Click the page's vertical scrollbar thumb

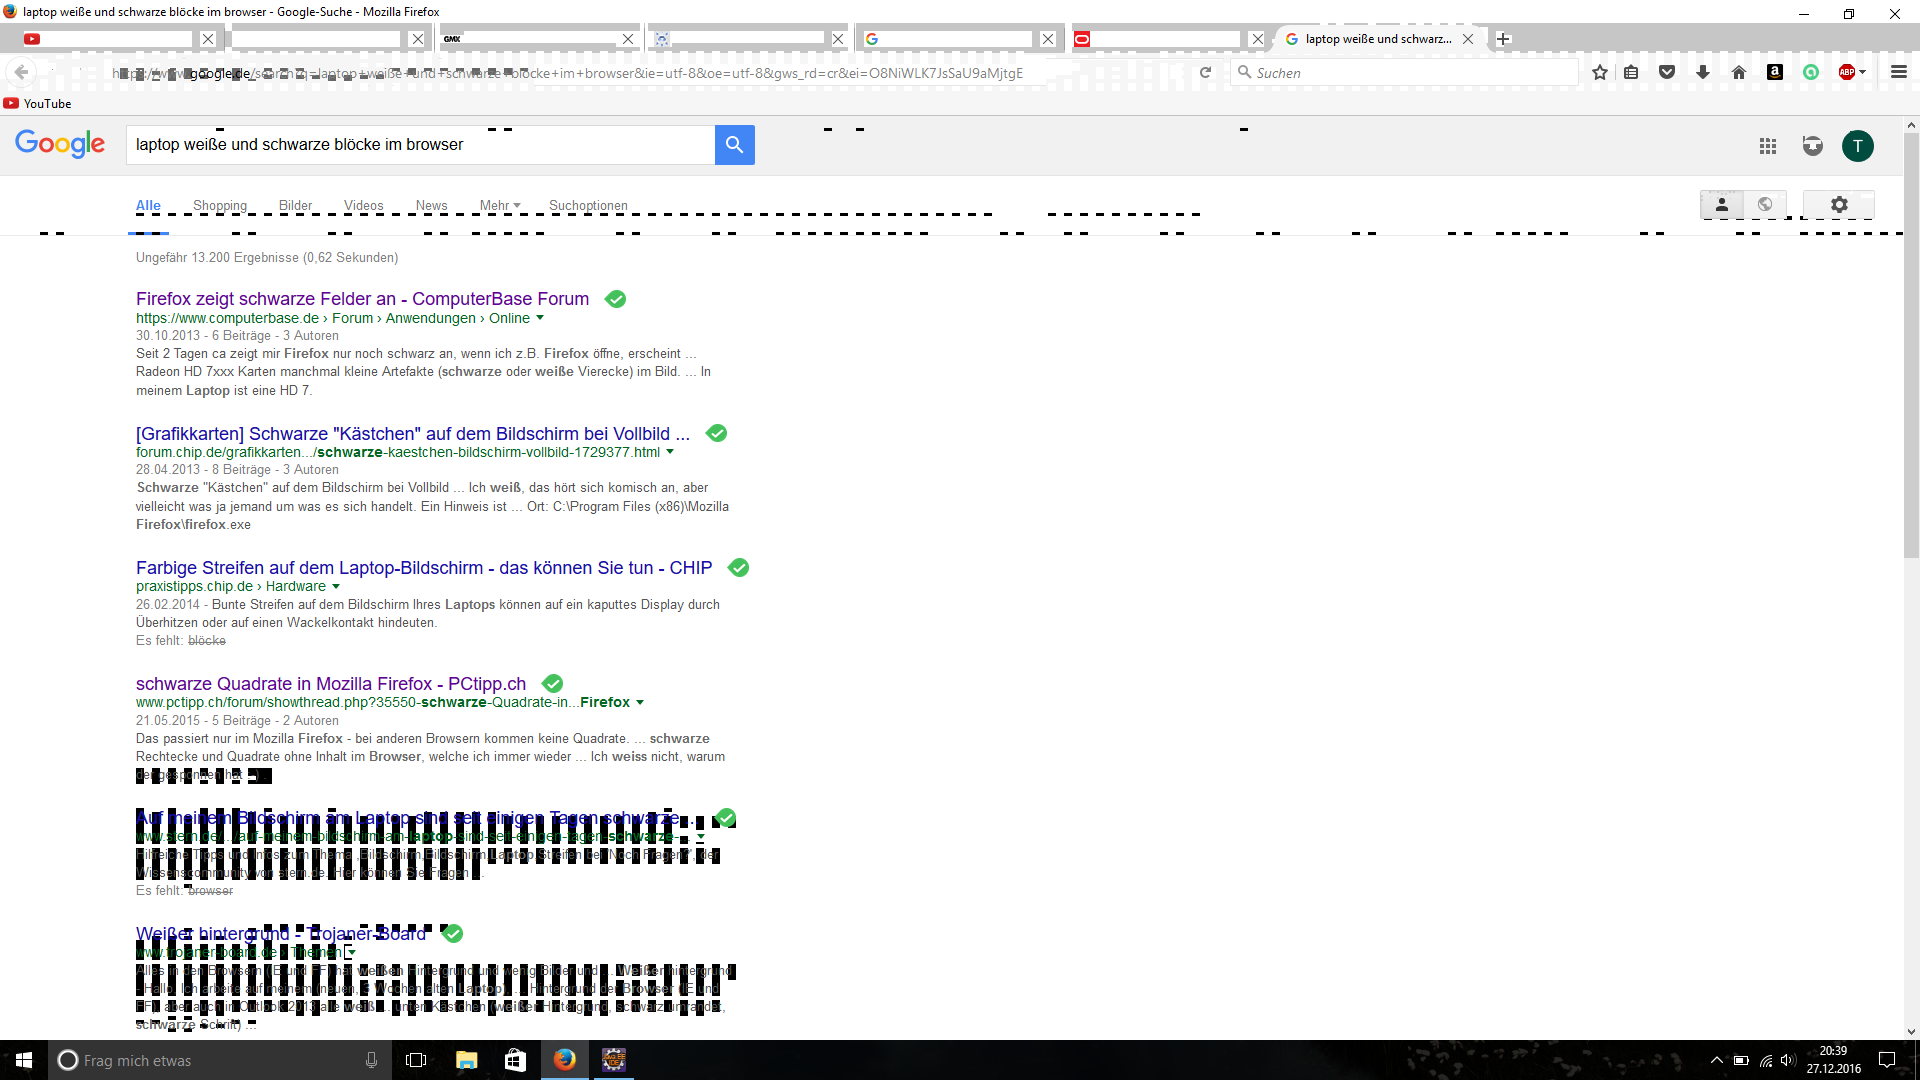tap(1911, 345)
